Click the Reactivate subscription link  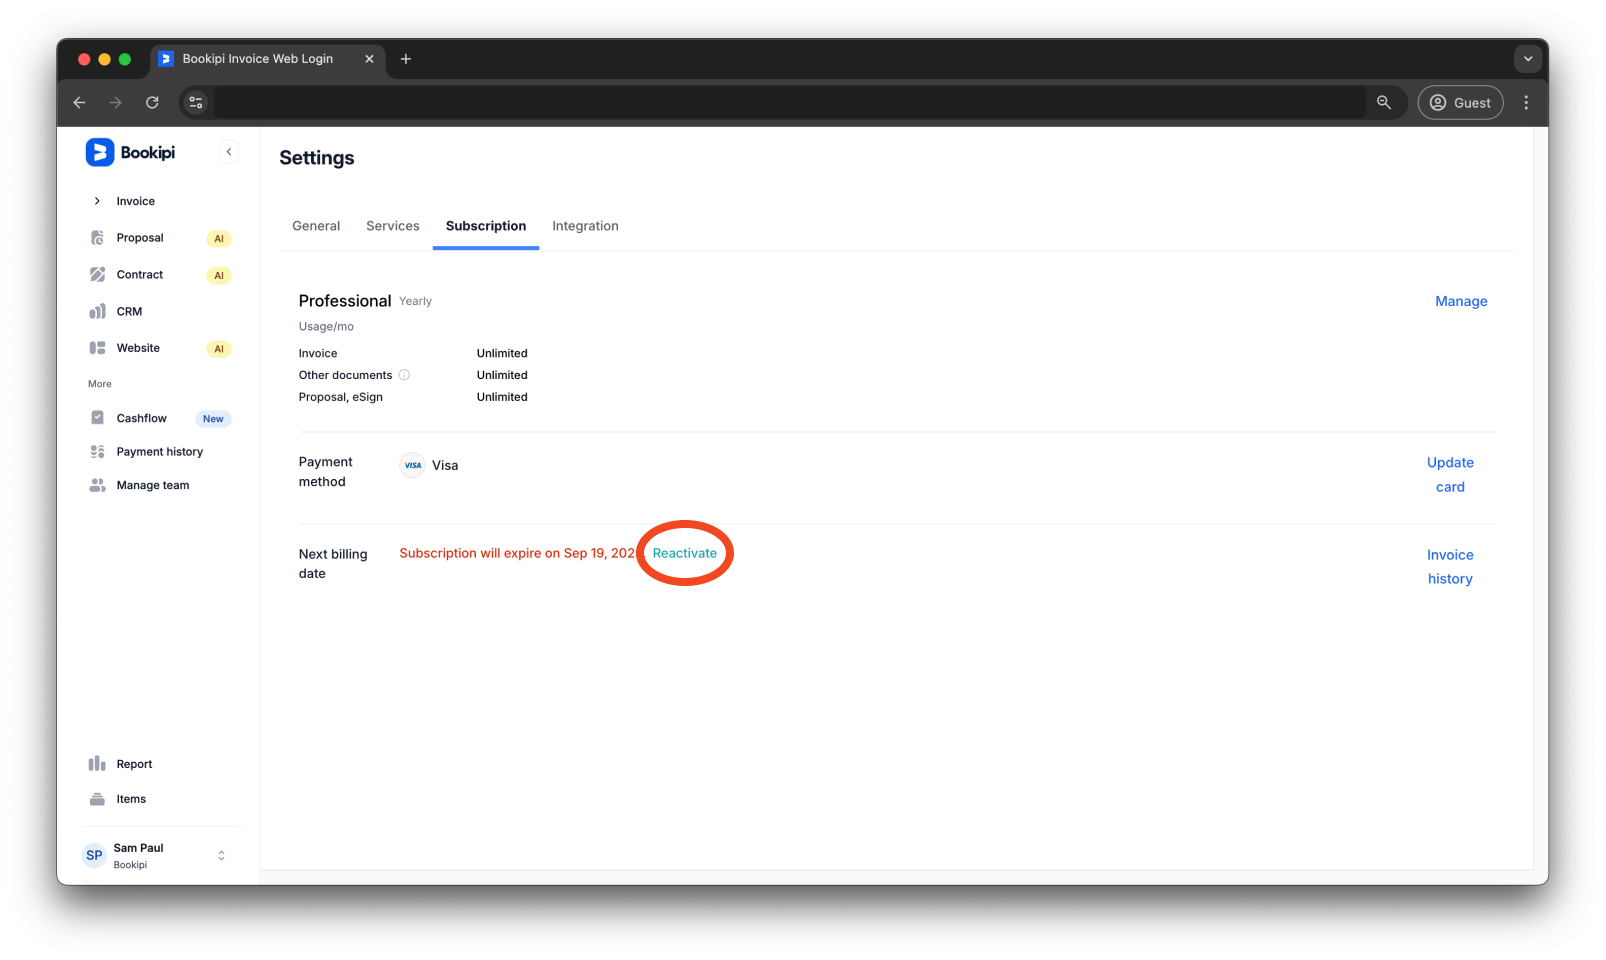[x=685, y=552]
